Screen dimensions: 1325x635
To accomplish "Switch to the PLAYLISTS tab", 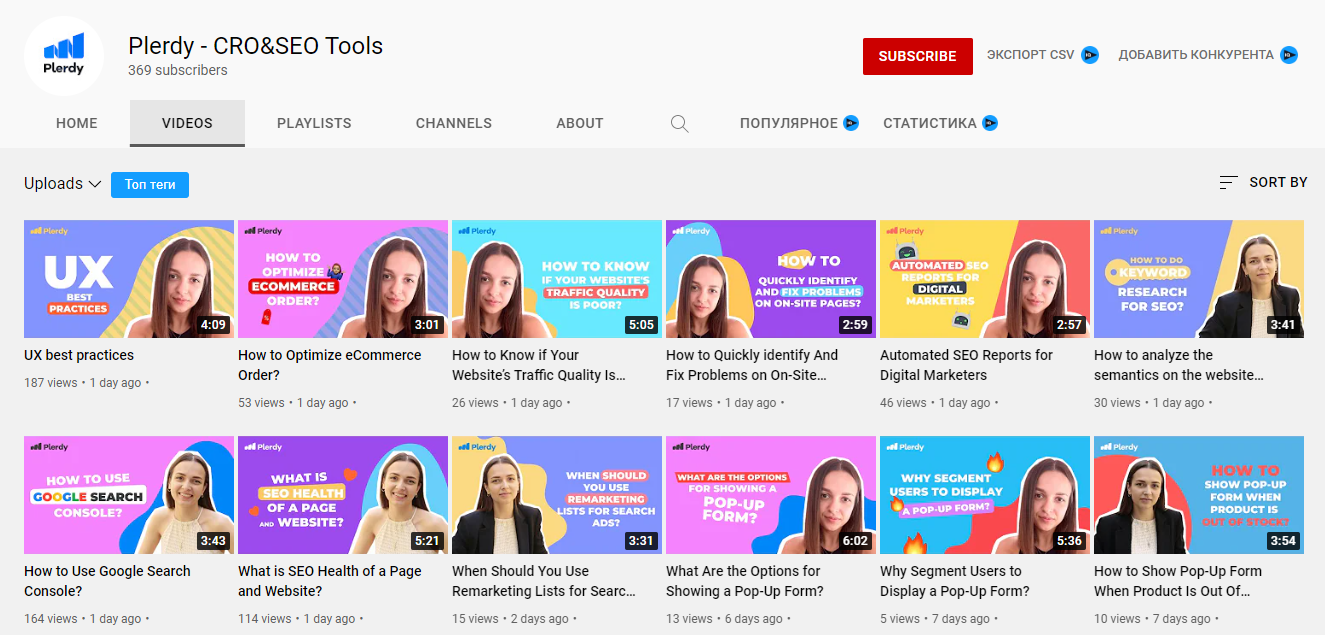I will pyautogui.click(x=314, y=123).
